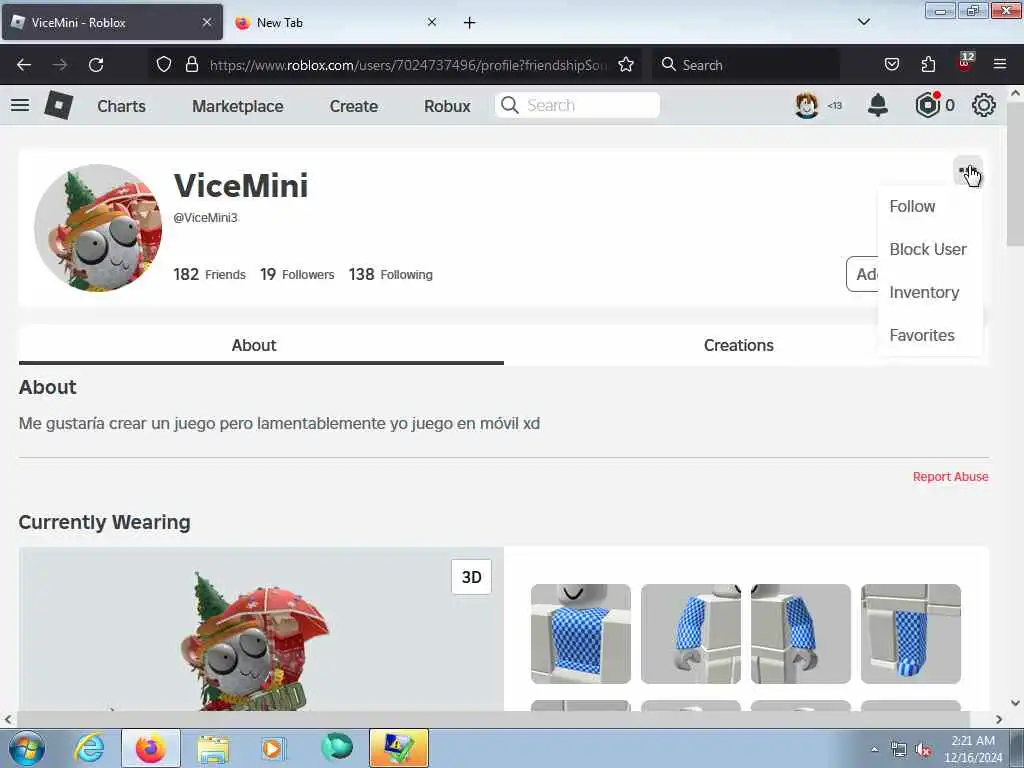This screenshot has height=768, width=1024.
Task: Bookmark this page with the star icon
Action: point(626,65)
